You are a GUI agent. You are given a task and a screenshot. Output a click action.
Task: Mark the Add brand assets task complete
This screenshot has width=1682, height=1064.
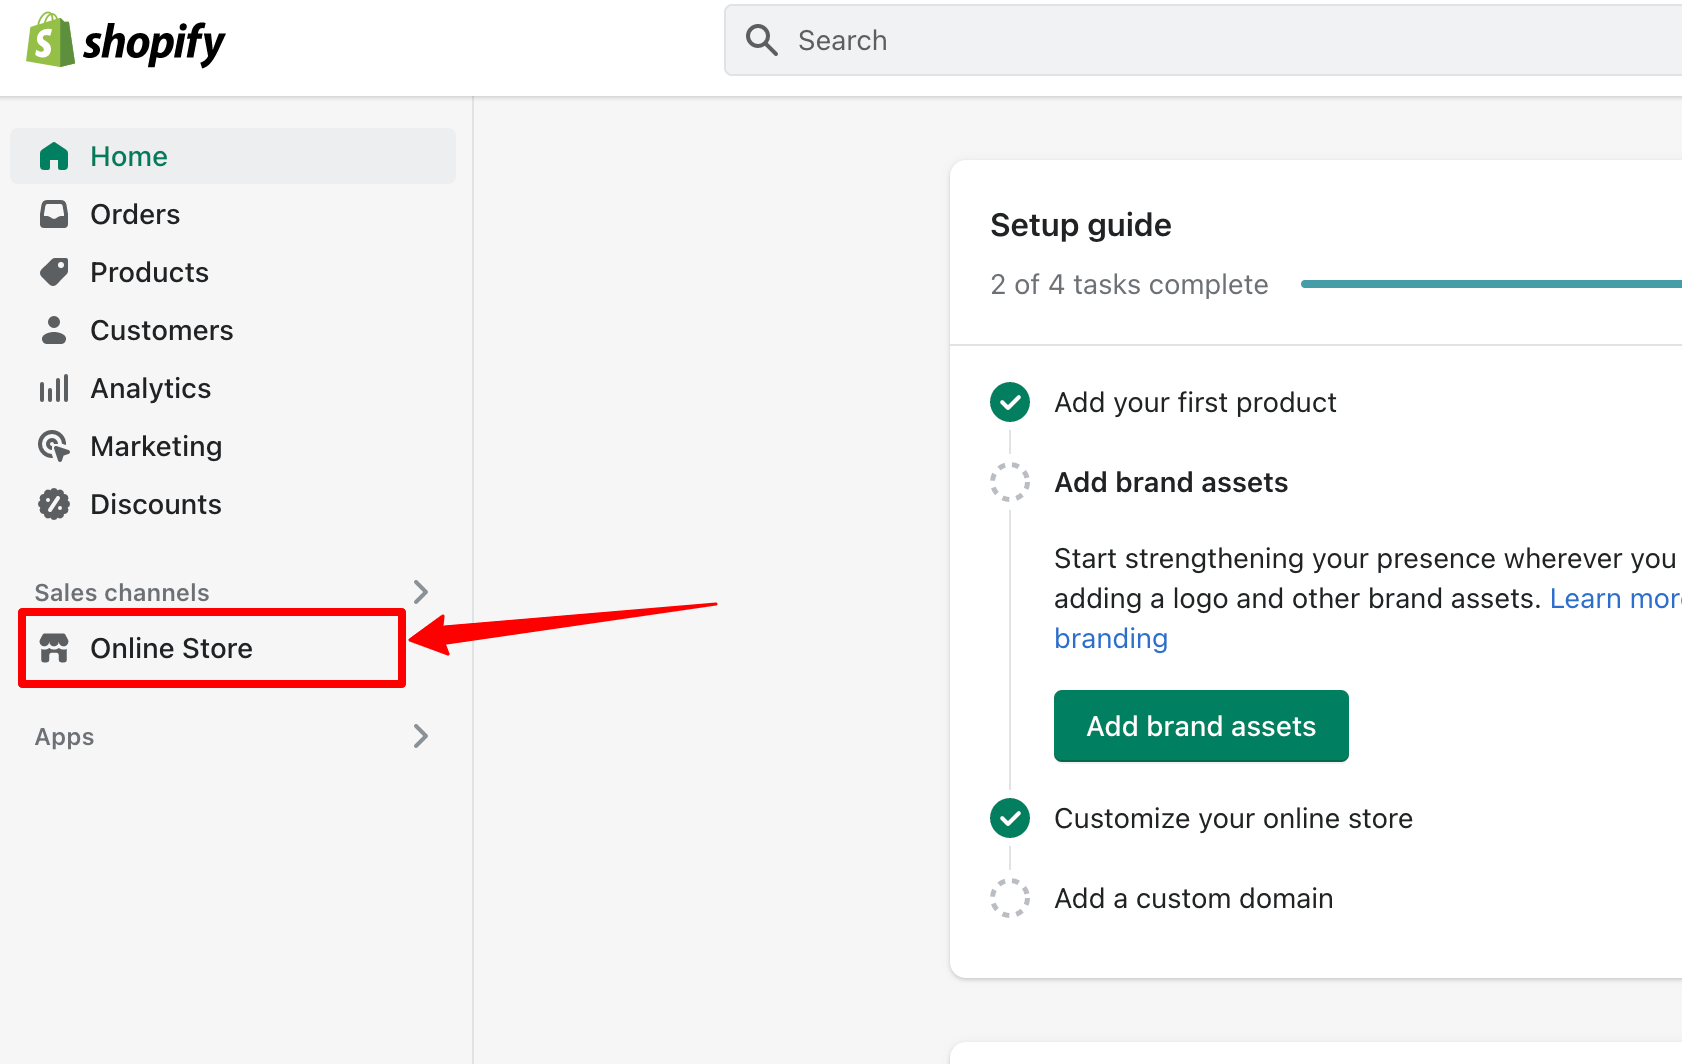(x=1010, y=482)
